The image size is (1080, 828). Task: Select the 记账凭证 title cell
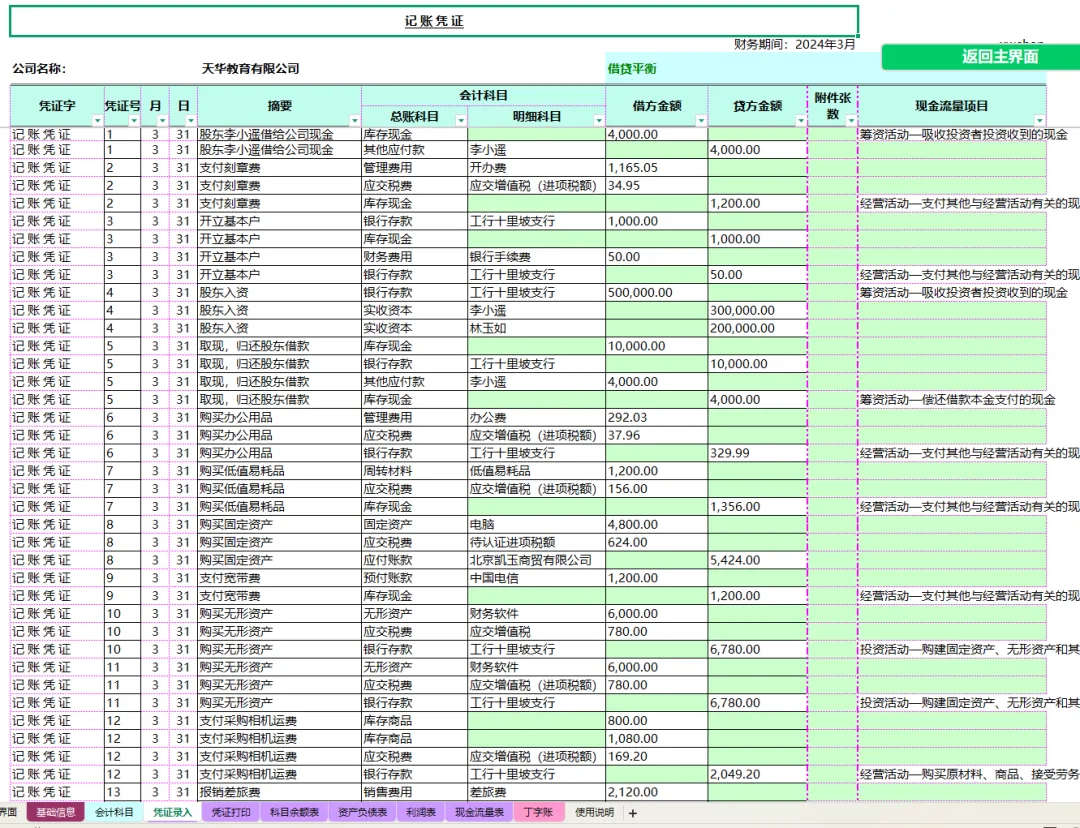point(434,21)
